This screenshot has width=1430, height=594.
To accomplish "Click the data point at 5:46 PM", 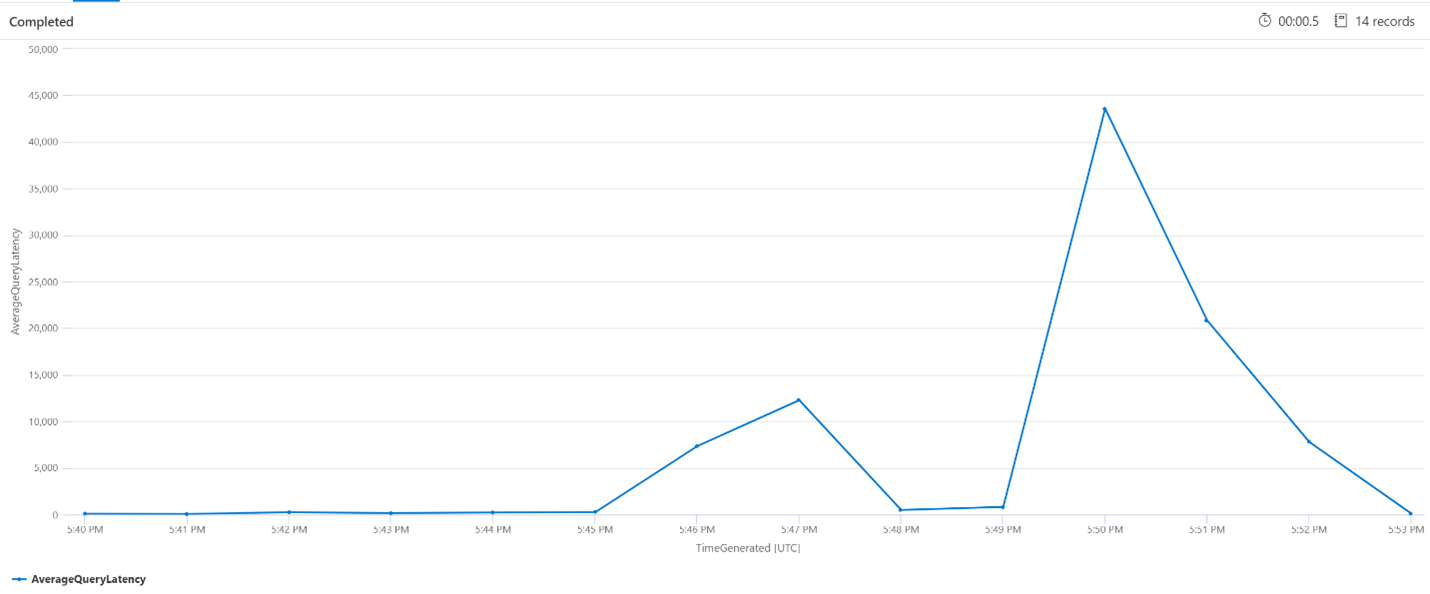I will coord(697,447).
